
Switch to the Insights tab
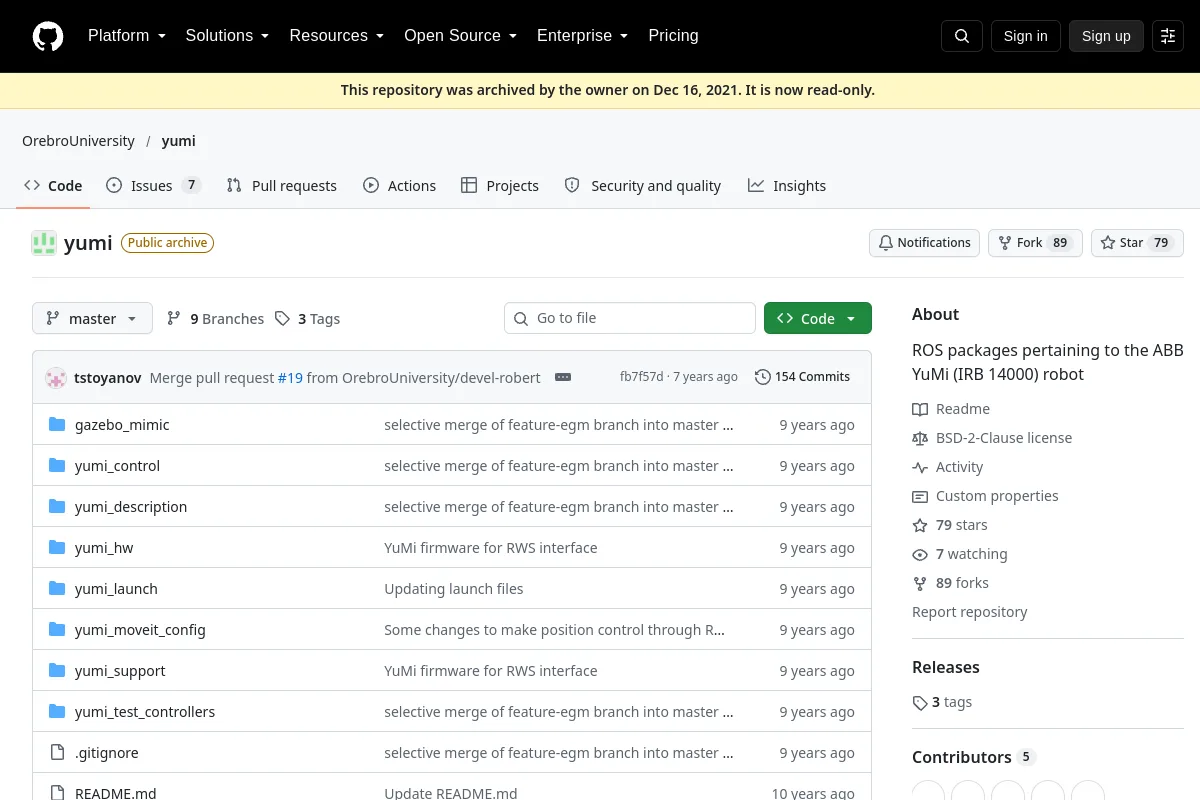787,186
